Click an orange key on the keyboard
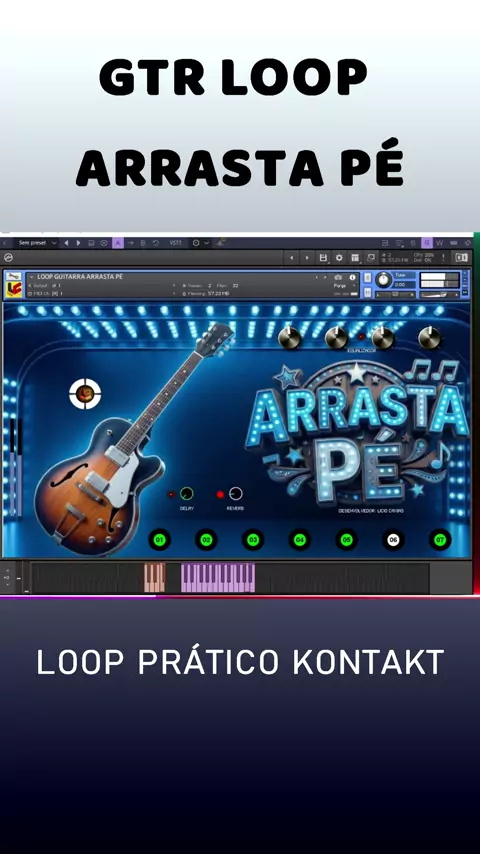 (155, 578)
